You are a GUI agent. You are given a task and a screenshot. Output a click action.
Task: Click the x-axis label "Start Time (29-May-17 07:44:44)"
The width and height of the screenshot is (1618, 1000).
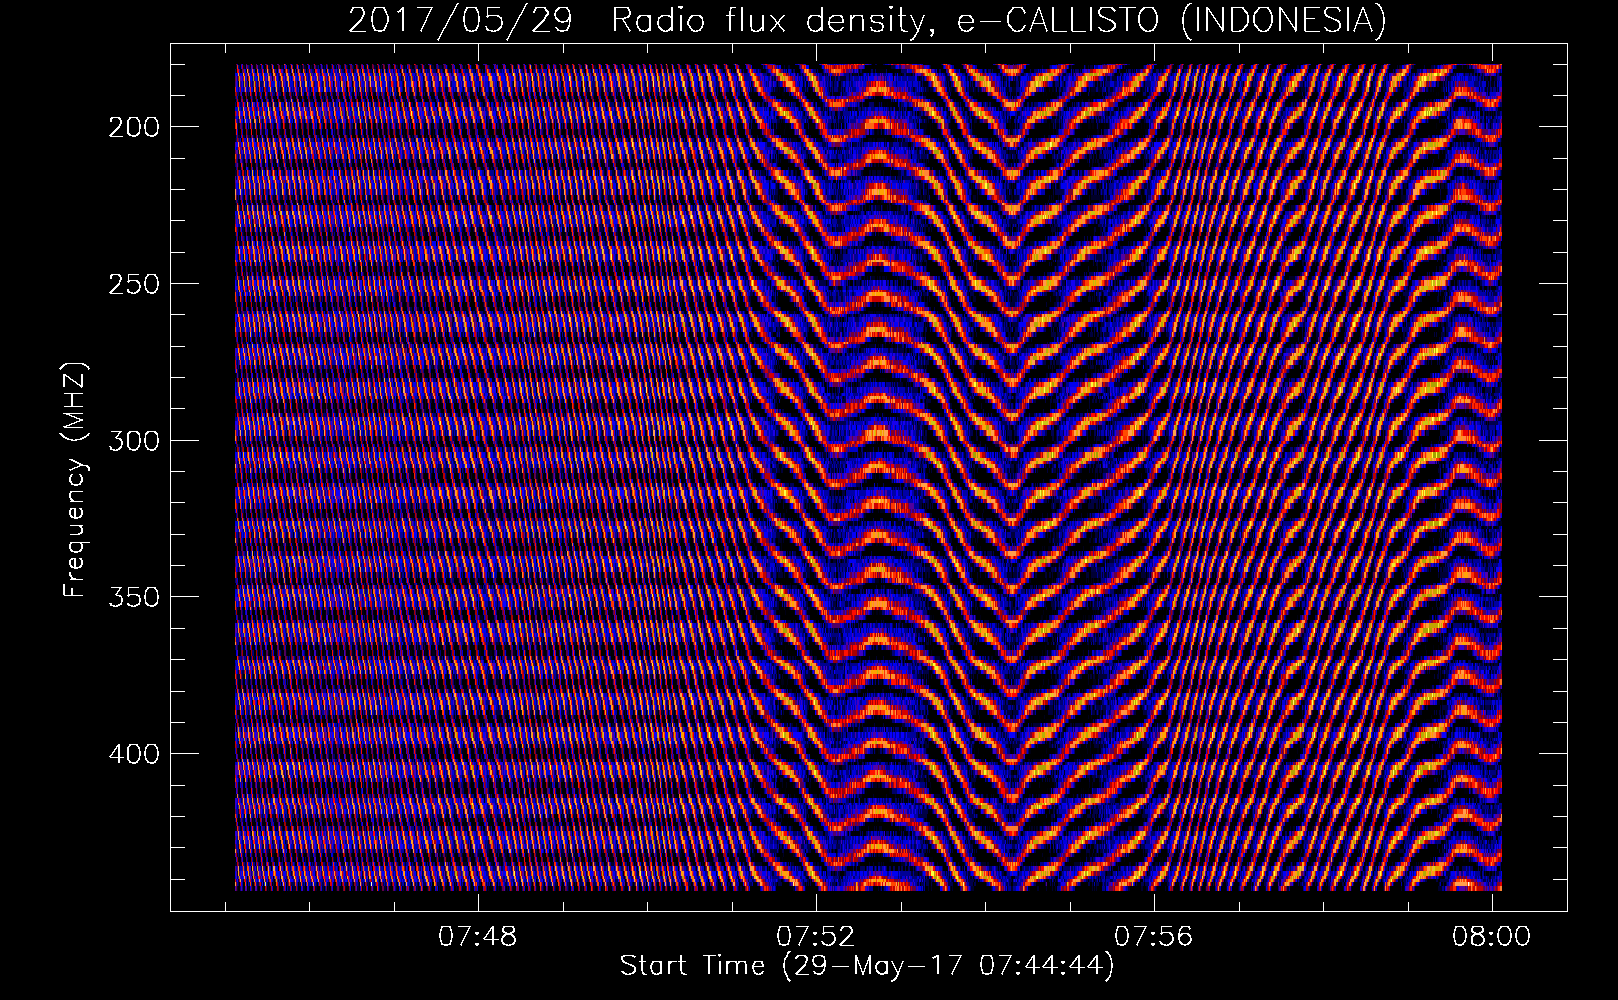[867, 966]
